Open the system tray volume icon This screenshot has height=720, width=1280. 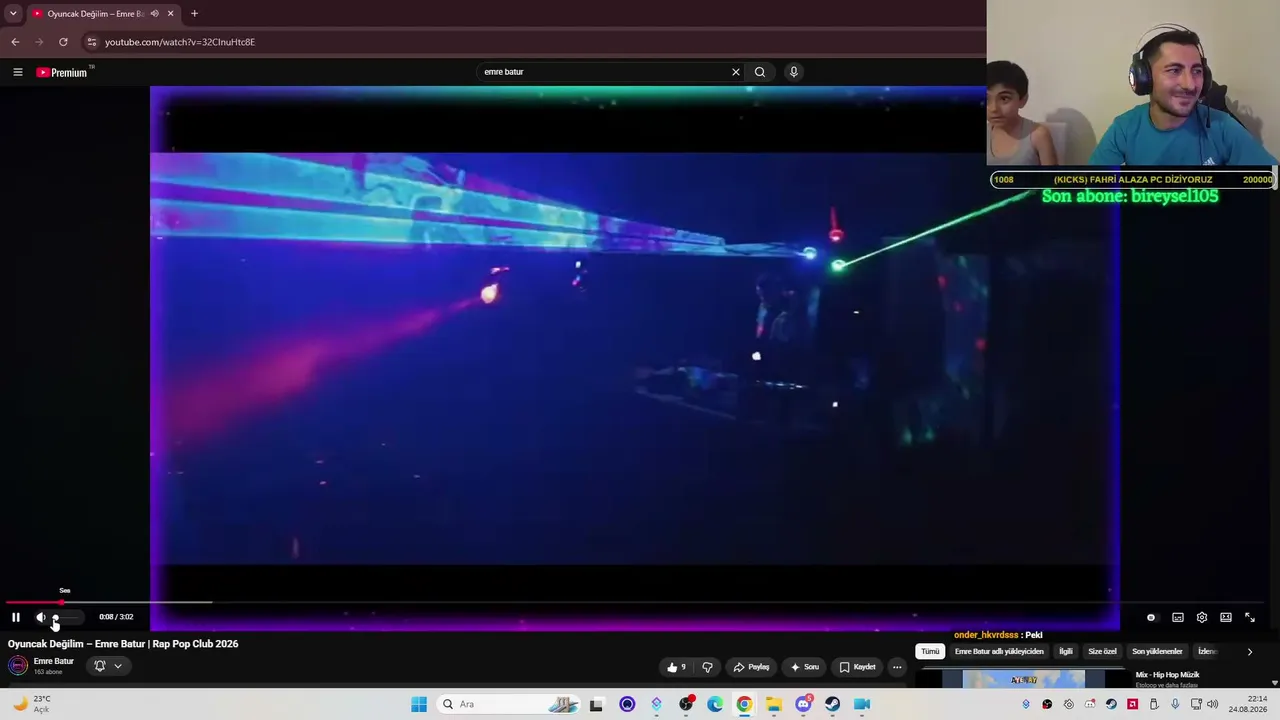(x=1213, y=704)
